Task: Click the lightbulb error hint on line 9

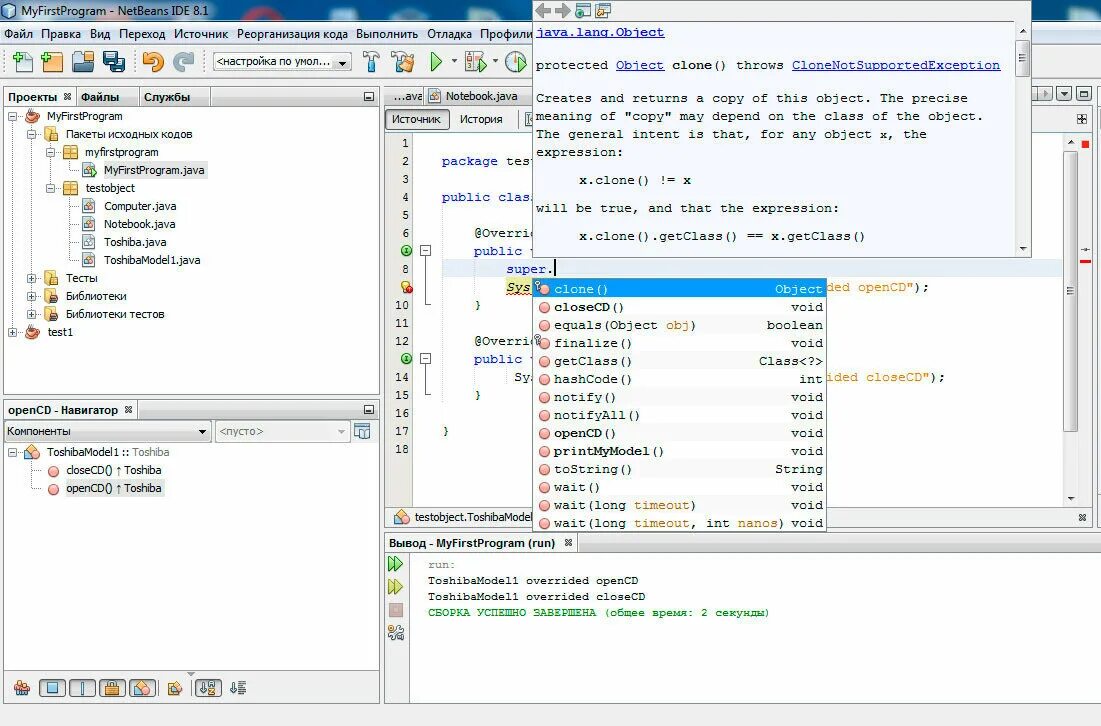Action: [x=406, y=287]
